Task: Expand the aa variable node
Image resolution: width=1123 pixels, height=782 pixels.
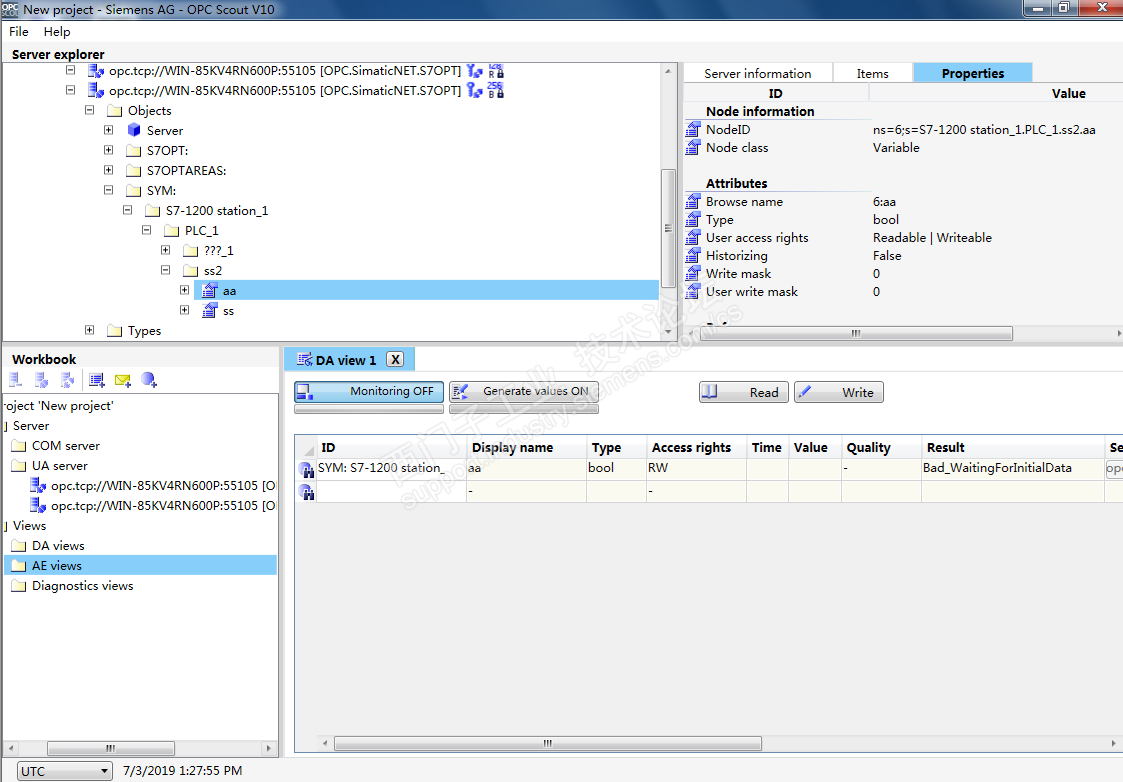Action: pyautogui.click(x=184, y=290)
